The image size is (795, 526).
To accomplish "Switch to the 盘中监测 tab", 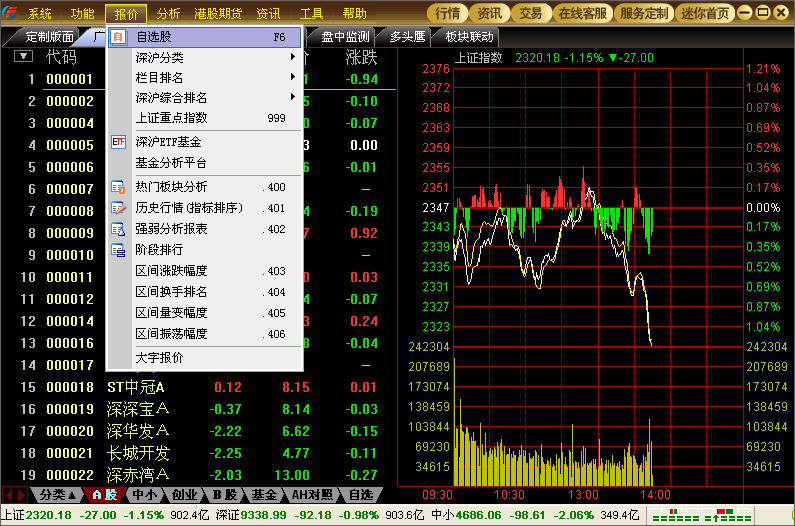I will [346, 37].
